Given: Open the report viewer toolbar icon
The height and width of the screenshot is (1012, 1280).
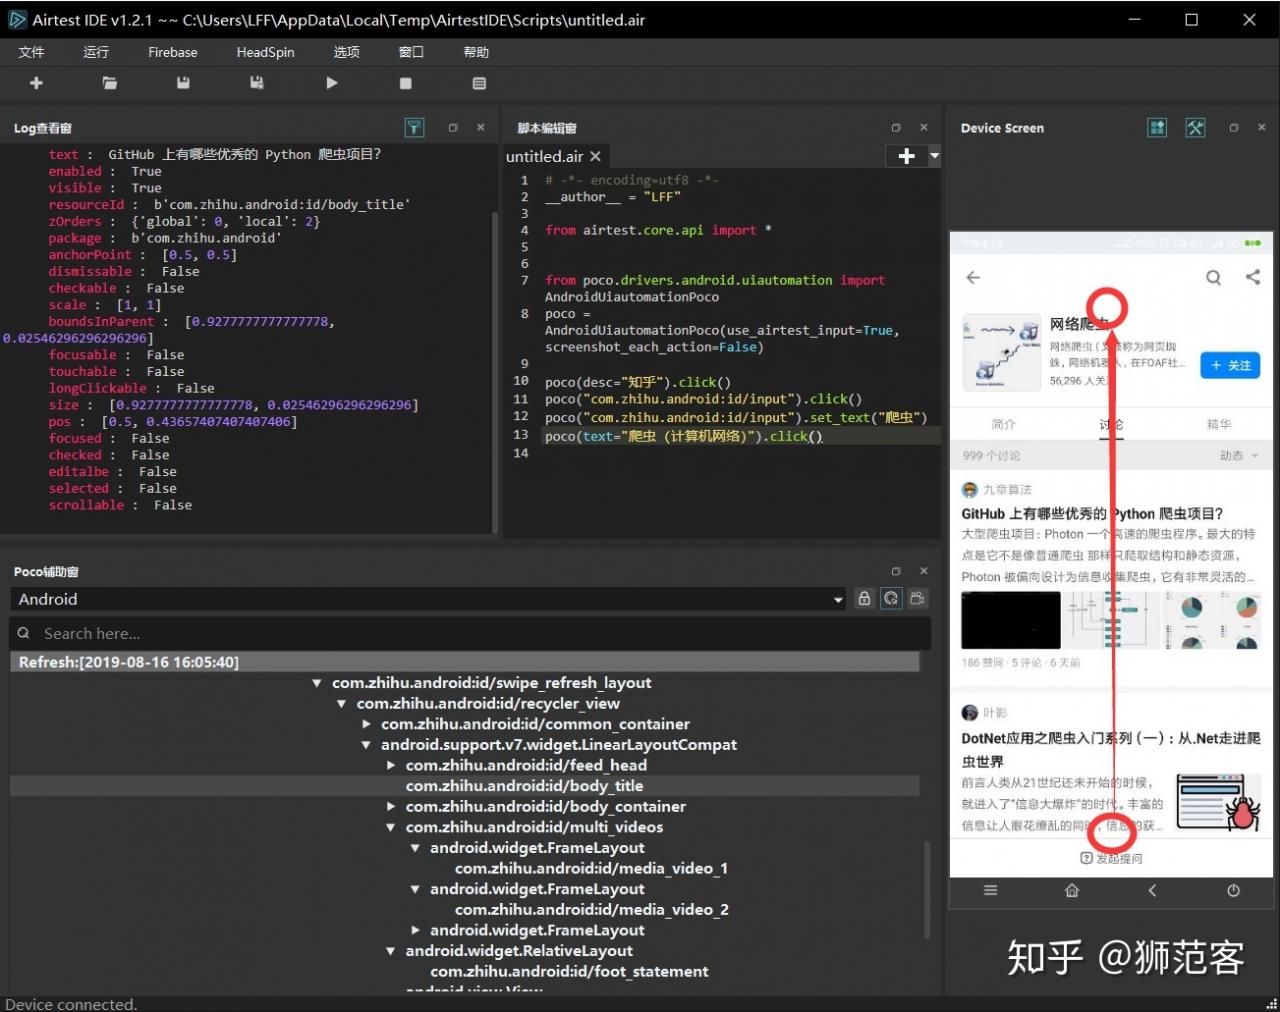Looking at the screenshot, I should coord(479,83).
